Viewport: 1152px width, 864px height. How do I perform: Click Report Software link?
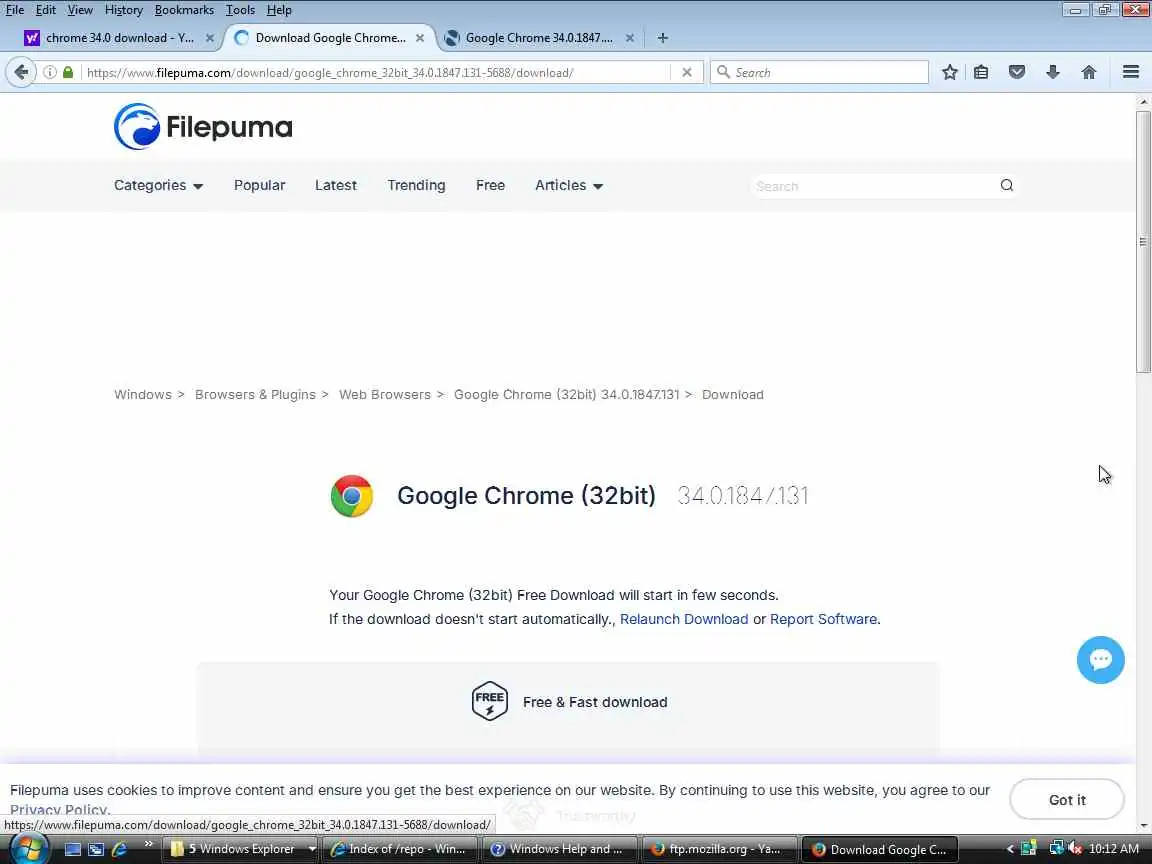tap(823, 619)
